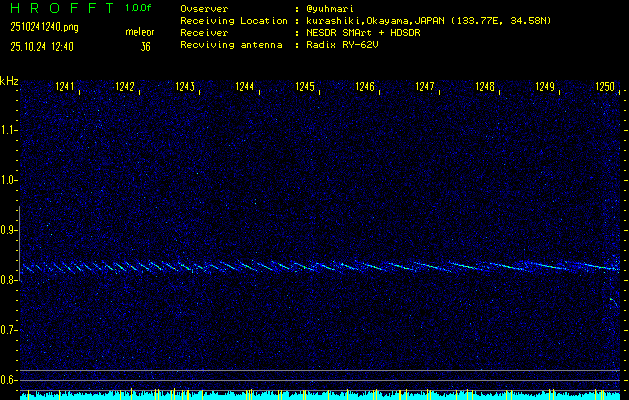Image resolution: width=629 pixels, height=400 pixels.
Task: Select the 2510241240.png filename
Action: click(x=44, y=27)
